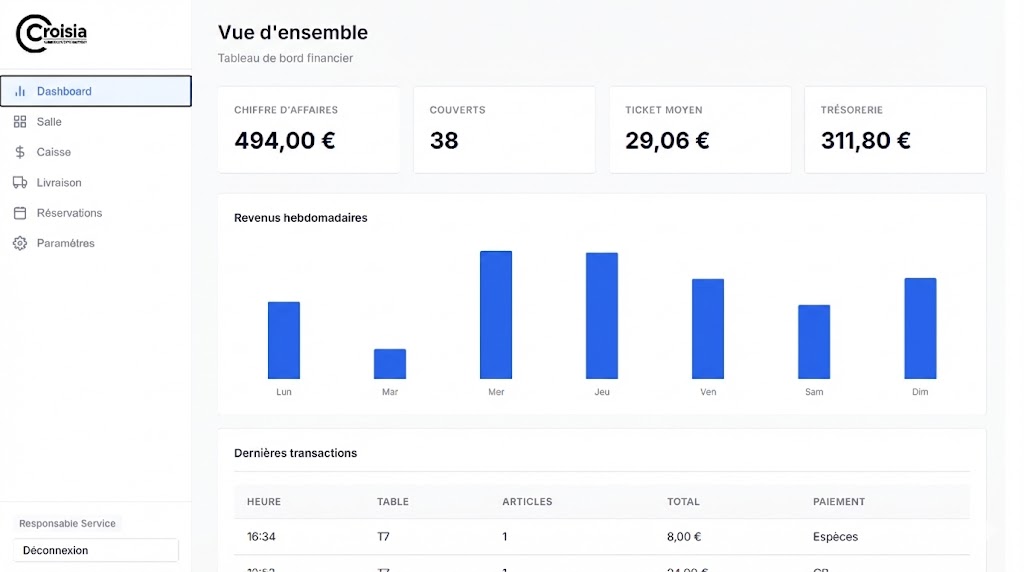Open the Dashboard menu item
This screenshot has height=572, width=1024.
pyautogui.click(x=96, y=91)
